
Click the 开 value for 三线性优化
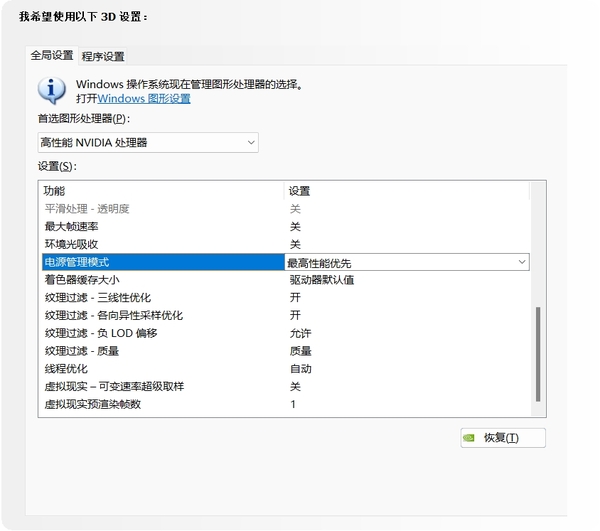point(295,298)
